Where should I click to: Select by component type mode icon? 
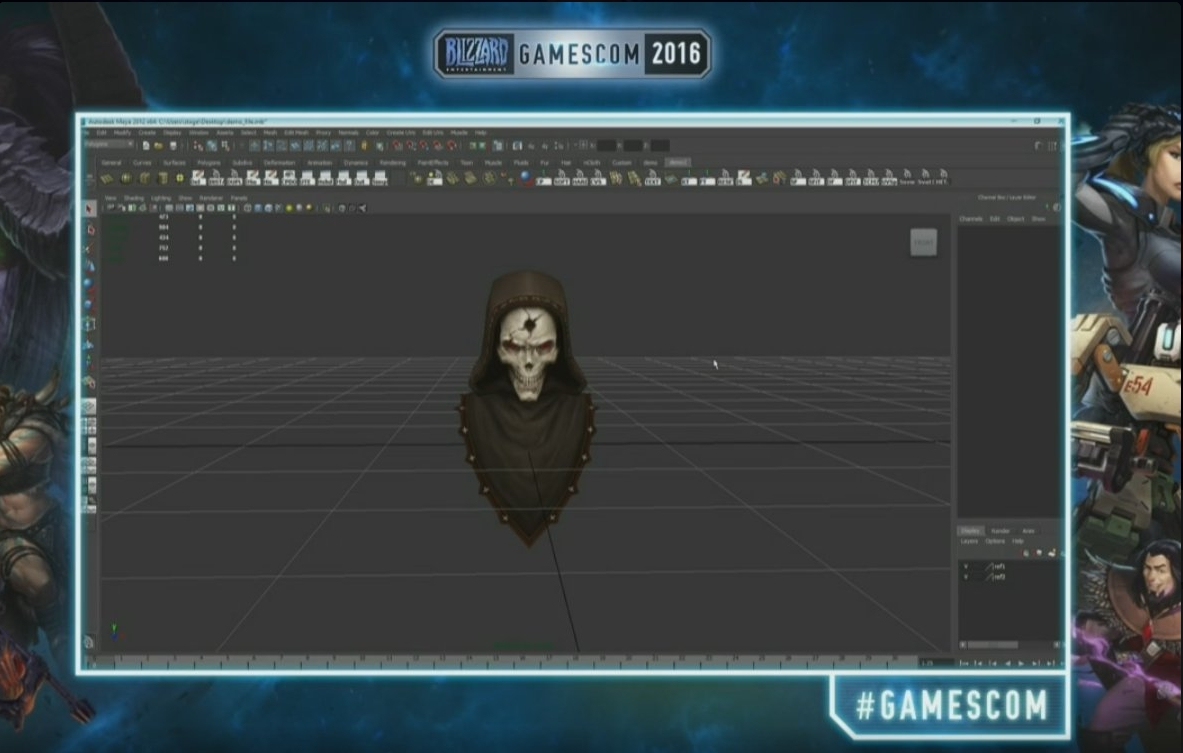225,146
